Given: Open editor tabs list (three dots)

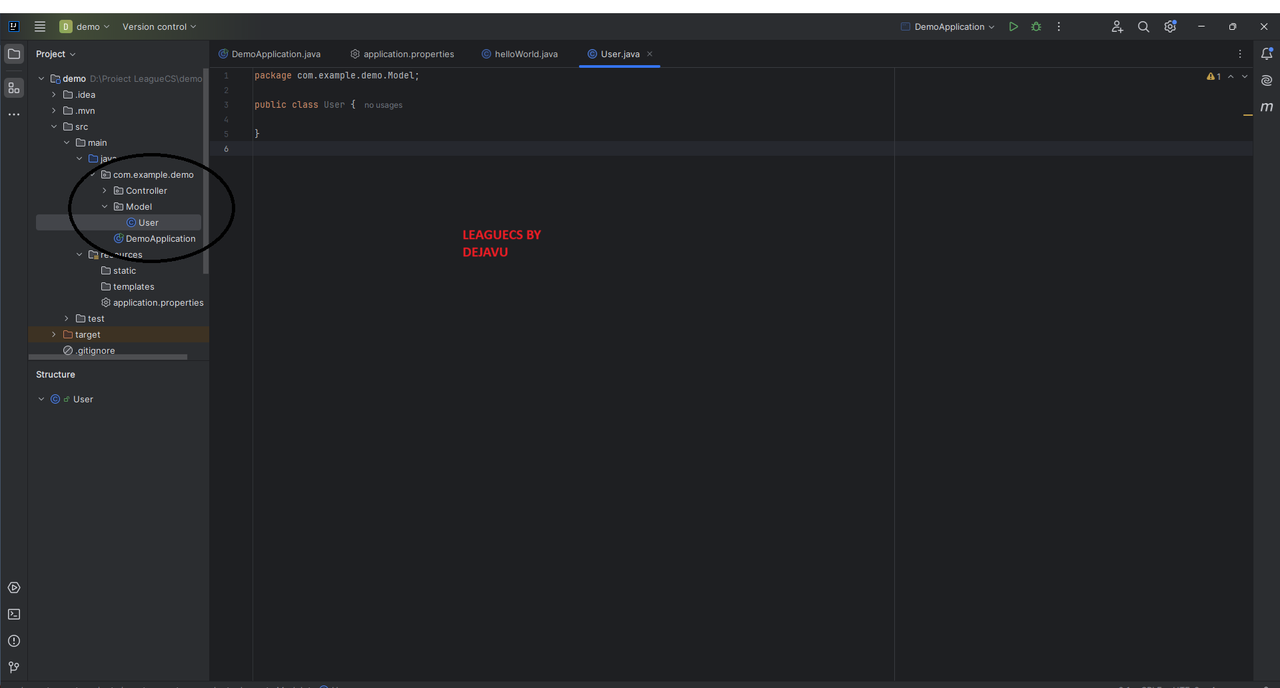Looking at the screenshot, I should tap(1240, 54).
